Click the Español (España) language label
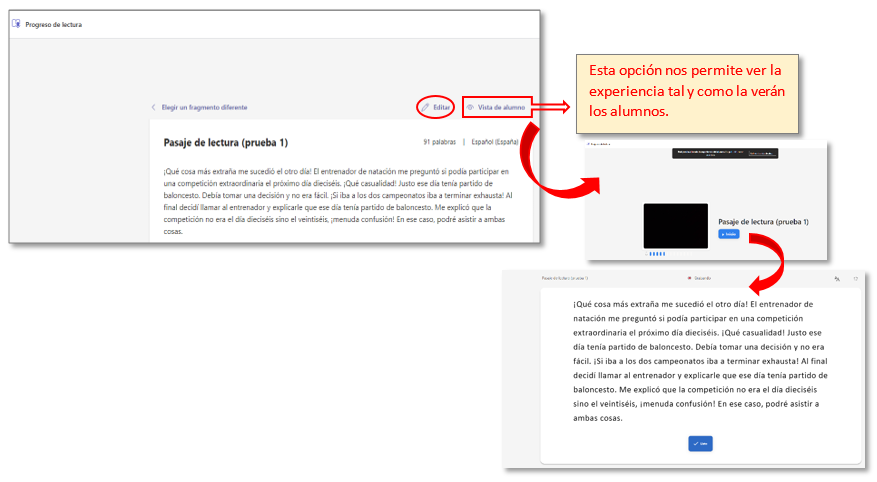This screenshot has width=877, height=482. (x=494, y=142)
